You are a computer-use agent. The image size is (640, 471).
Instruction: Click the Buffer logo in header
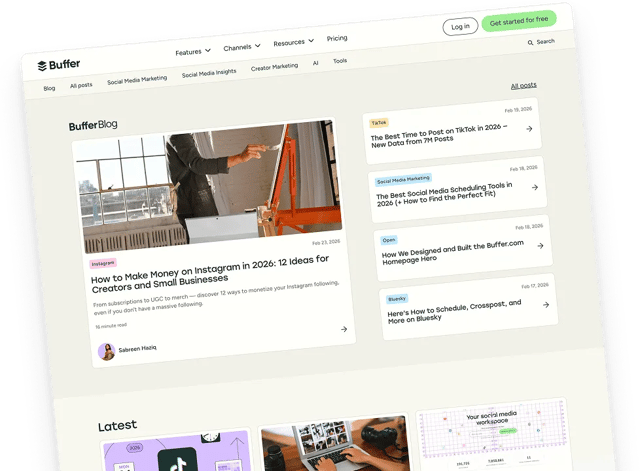pos(58,65)
